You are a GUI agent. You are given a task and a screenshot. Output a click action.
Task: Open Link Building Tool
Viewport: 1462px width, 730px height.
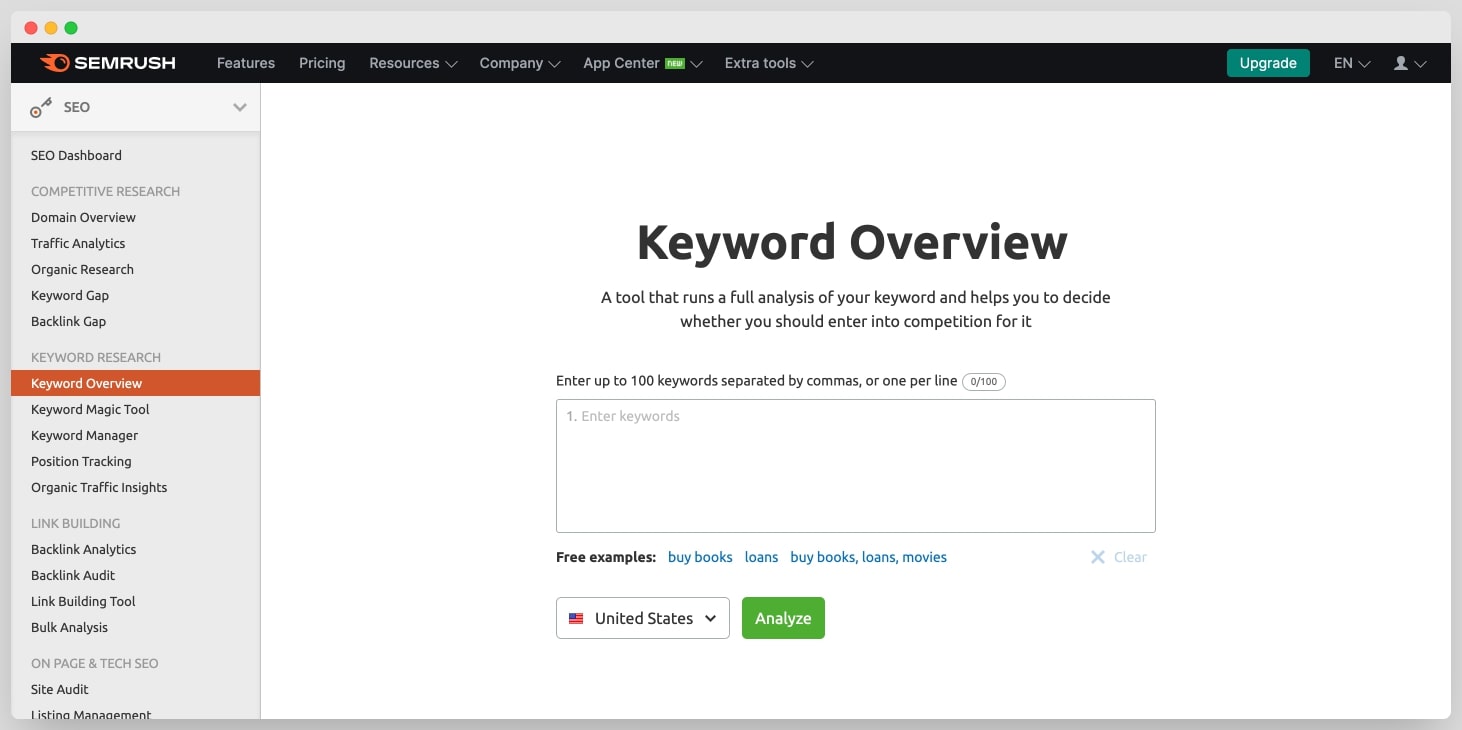coord(83,601)
